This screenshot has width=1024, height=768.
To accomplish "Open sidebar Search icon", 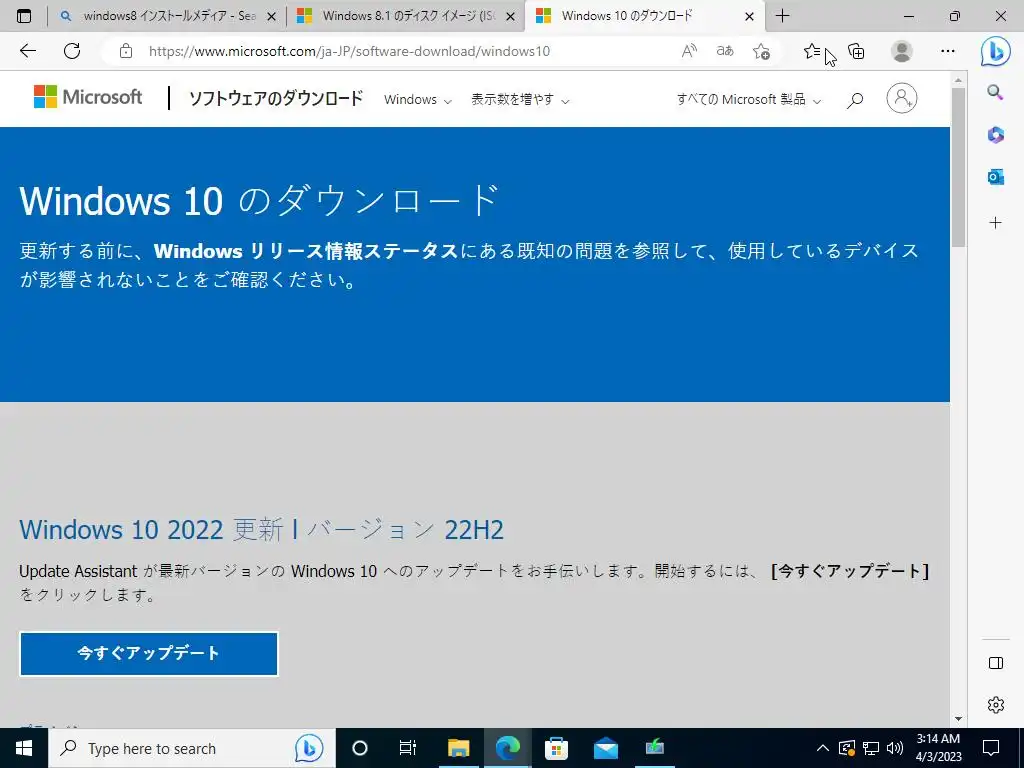I will tap(995, 92).
